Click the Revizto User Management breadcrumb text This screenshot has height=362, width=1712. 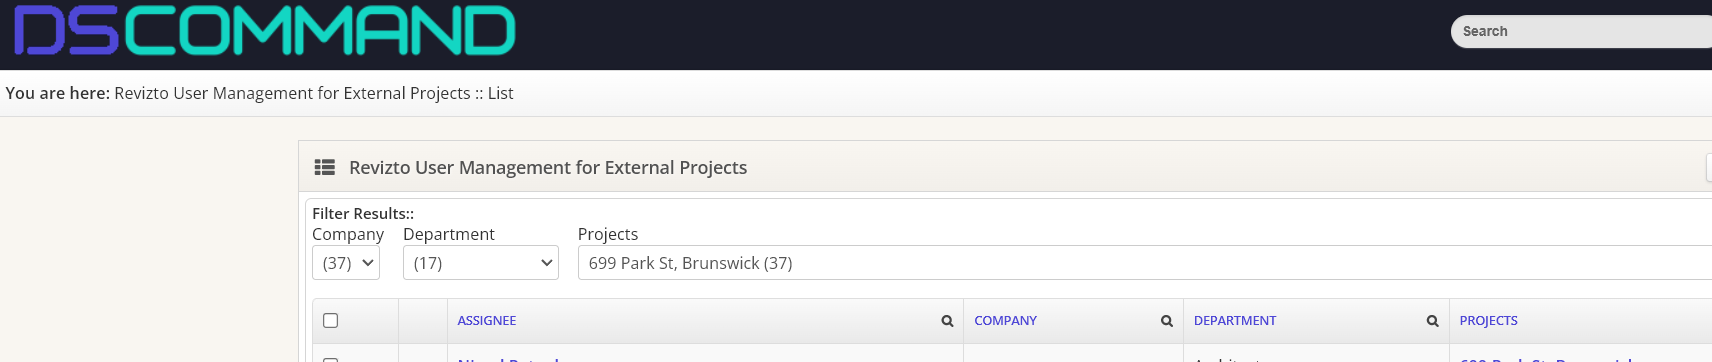click(292, 93)
